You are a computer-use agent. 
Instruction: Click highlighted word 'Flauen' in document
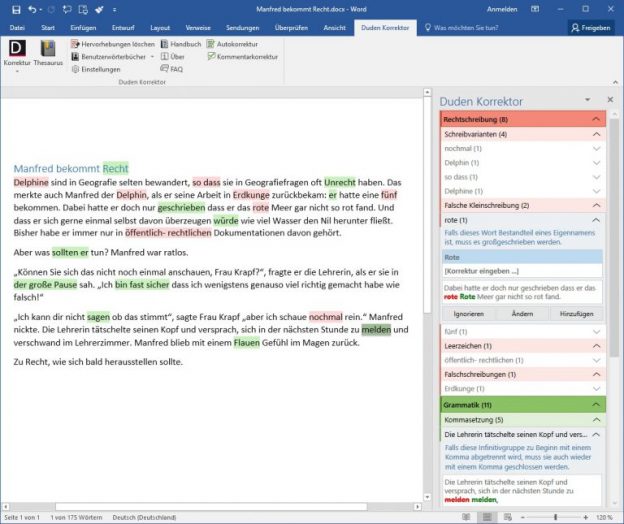(246, 343)
